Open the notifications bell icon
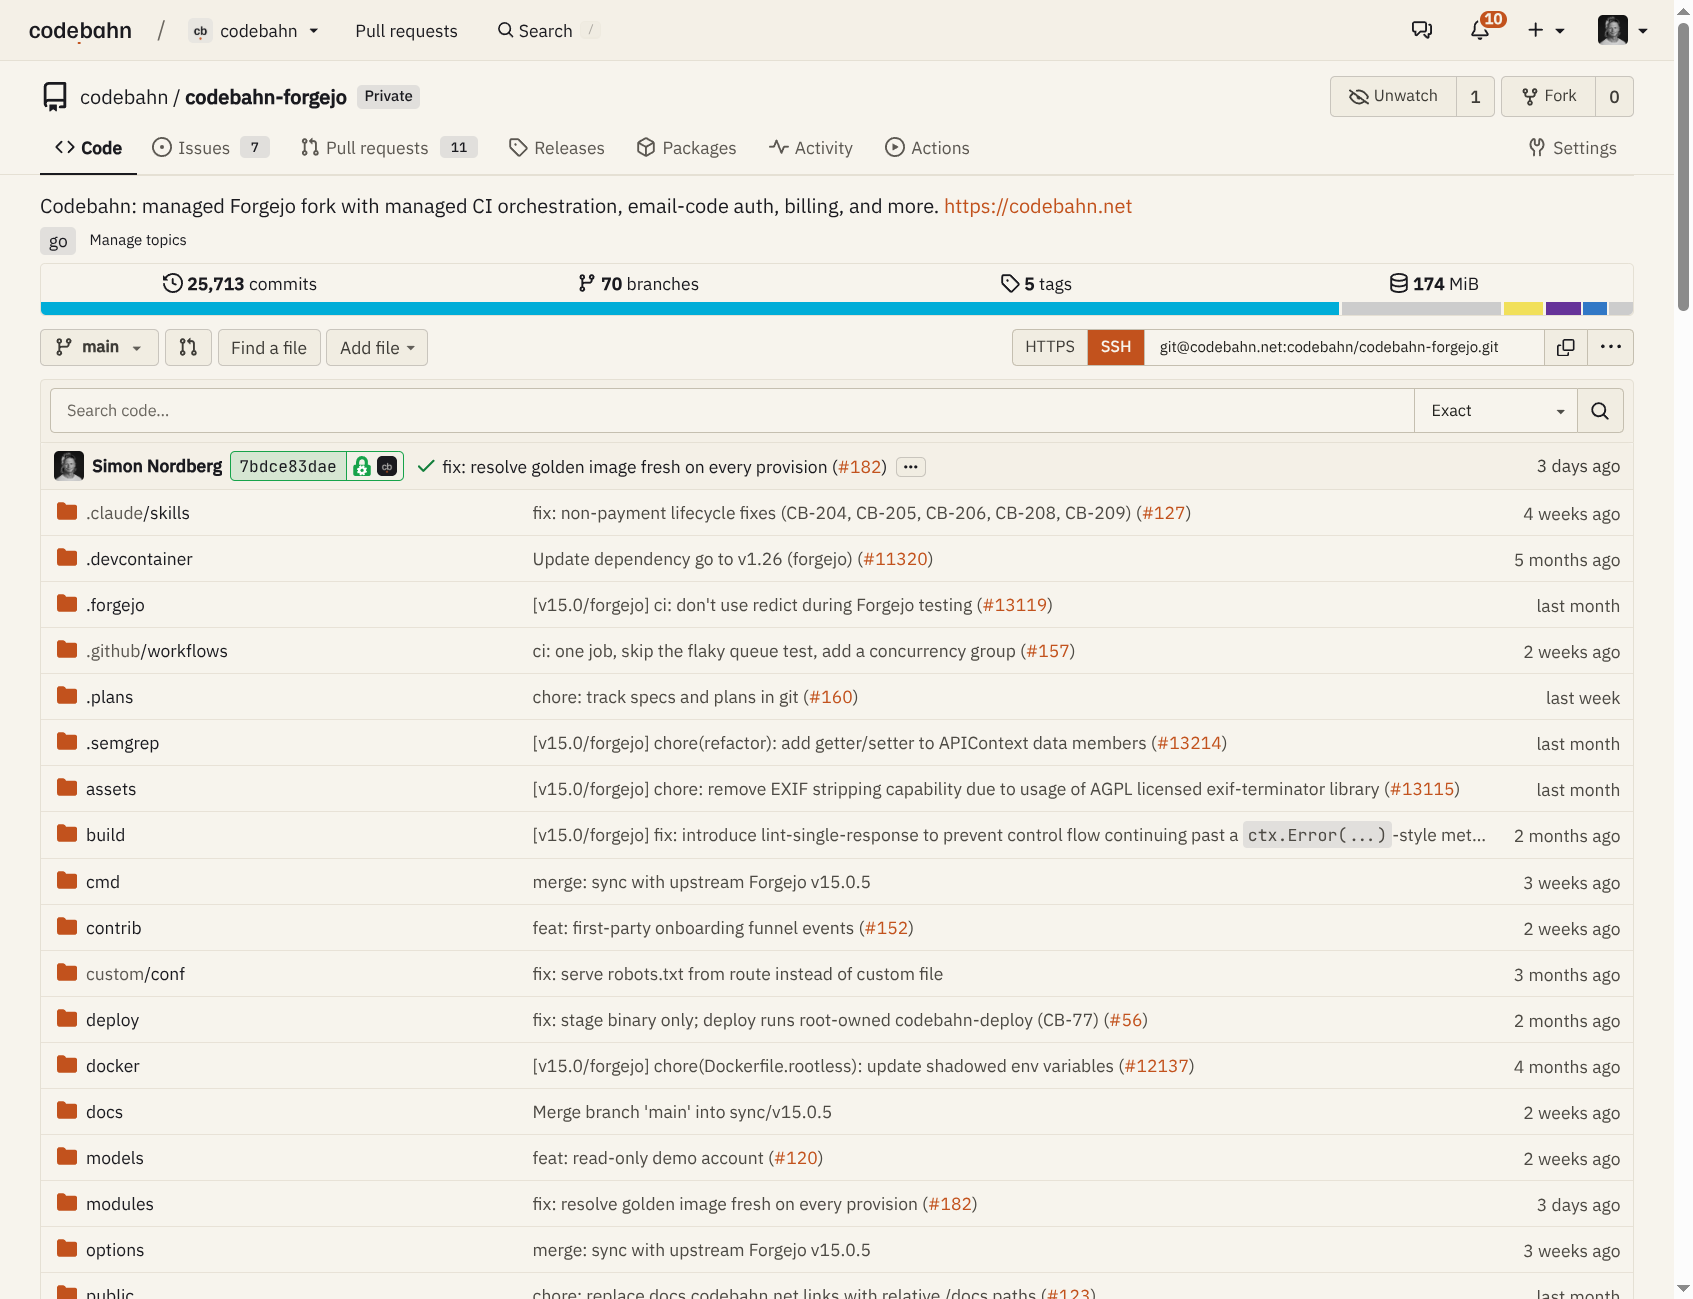 click(x=1480, y=30)
